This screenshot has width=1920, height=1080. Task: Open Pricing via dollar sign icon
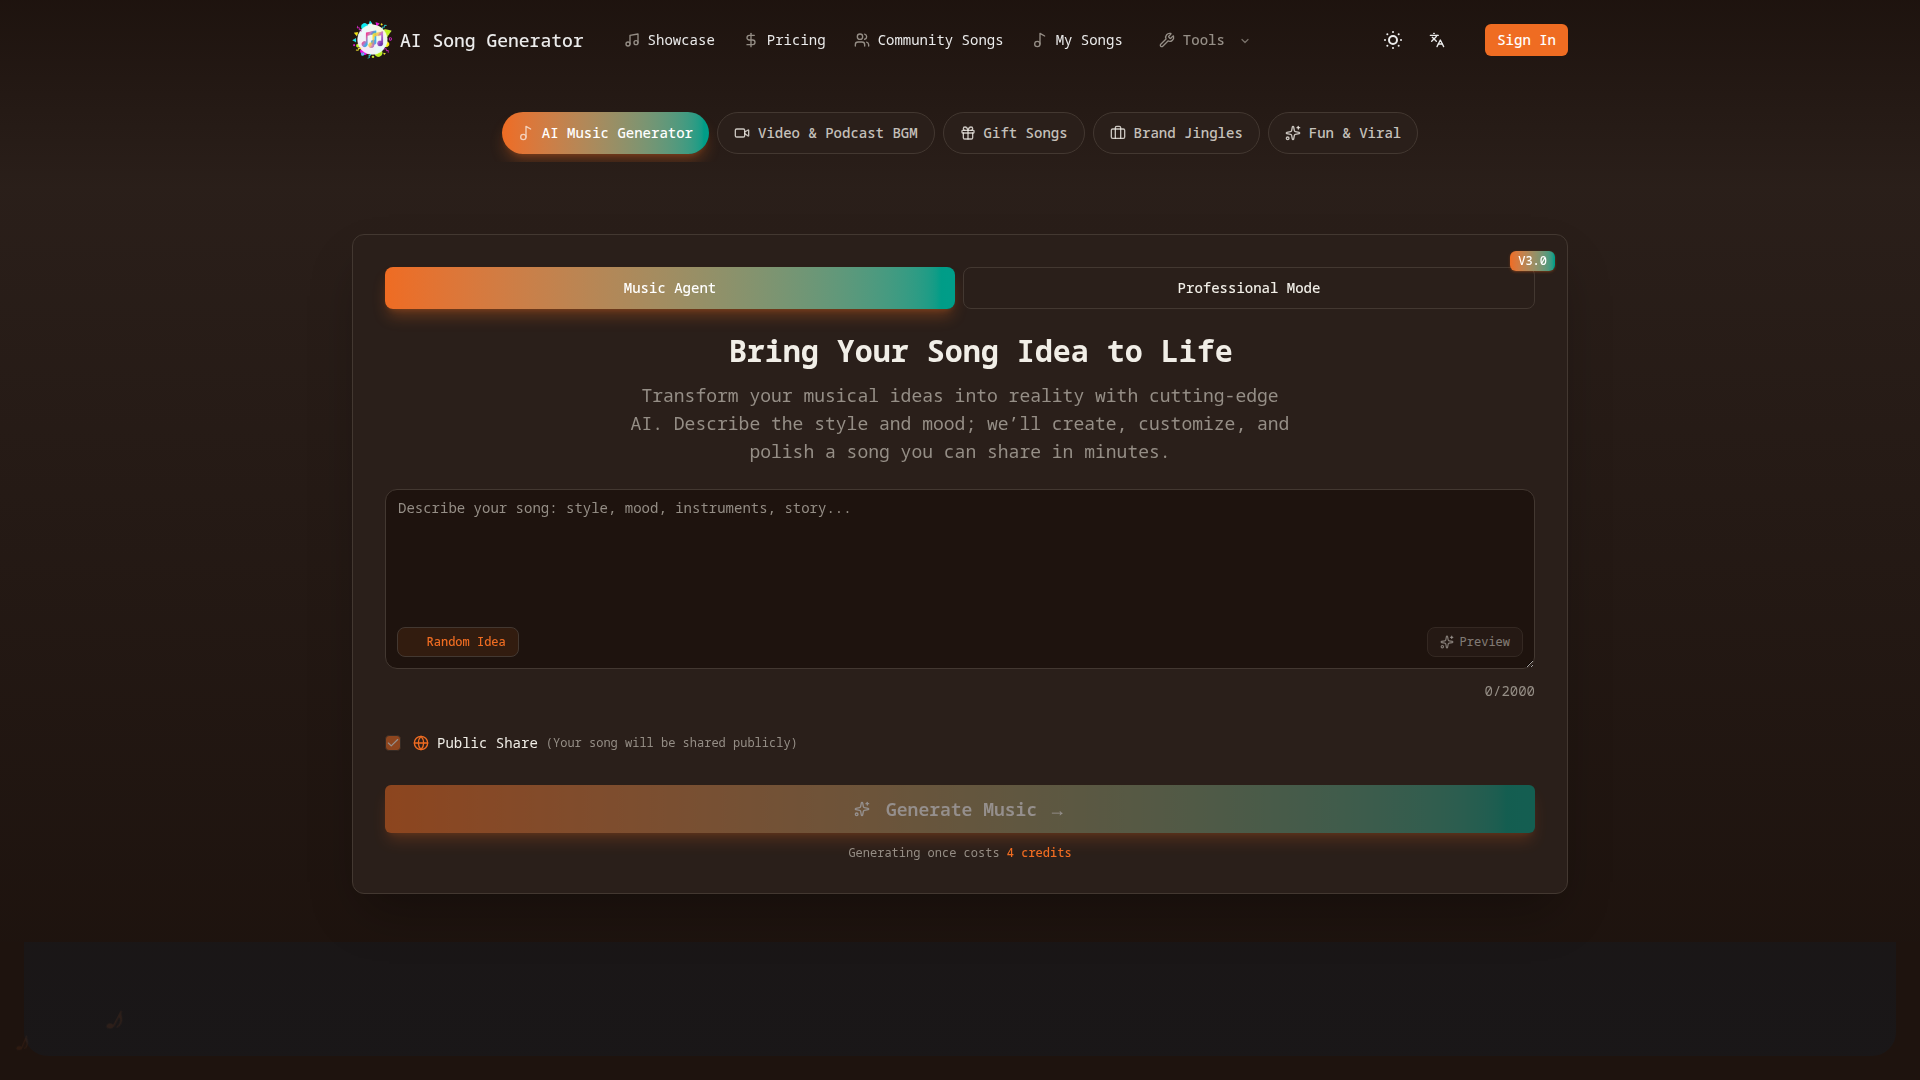click(751, 40)
